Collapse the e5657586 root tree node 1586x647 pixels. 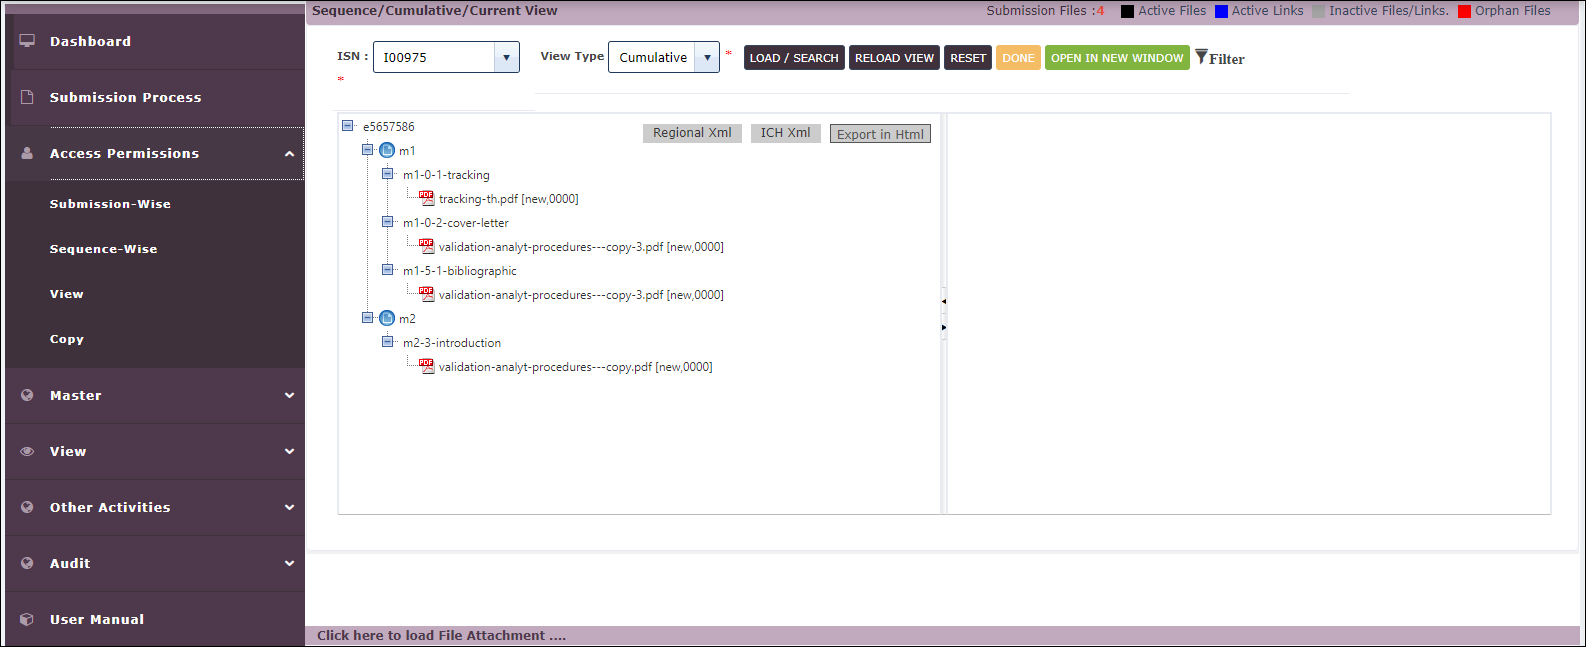(348, 126)
